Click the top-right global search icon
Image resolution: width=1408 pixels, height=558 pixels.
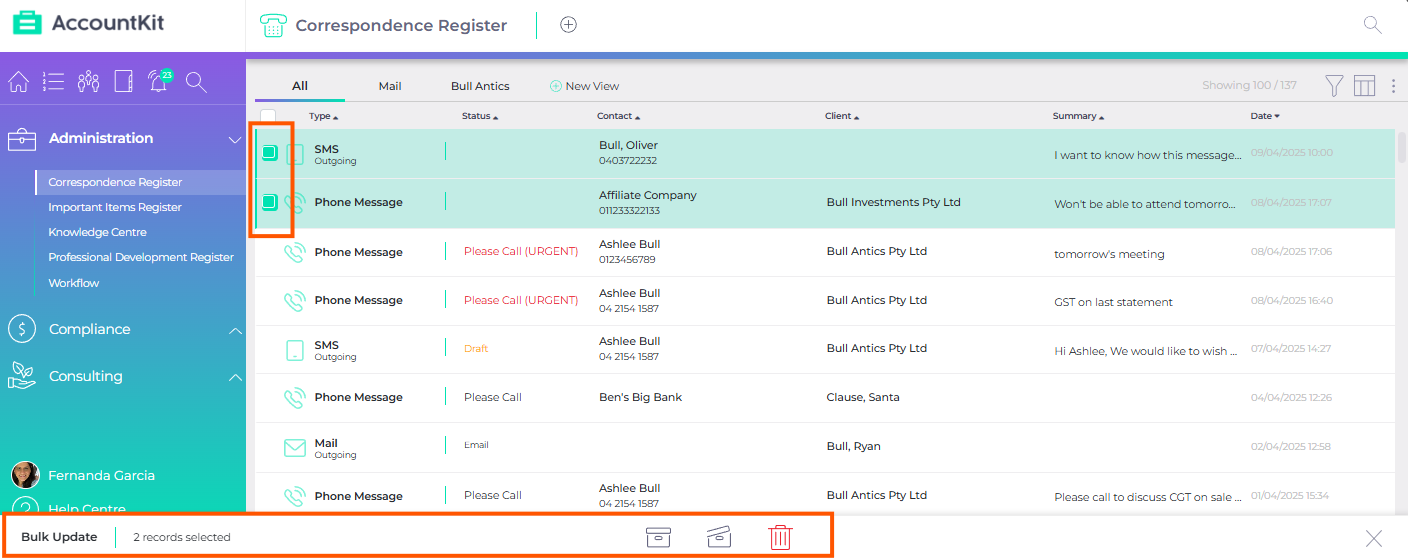pos(1373,25)
